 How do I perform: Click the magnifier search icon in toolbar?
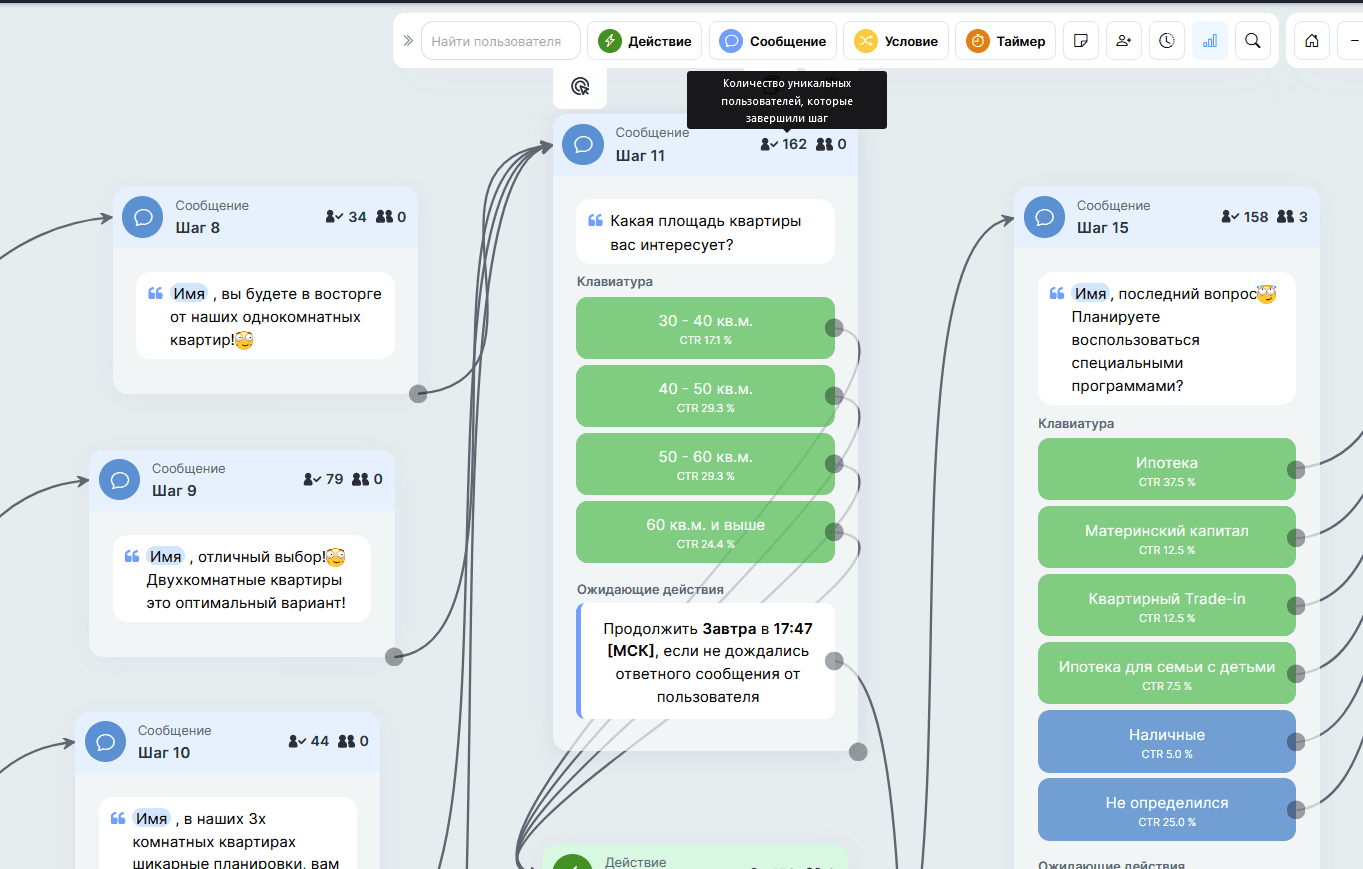click(1253, 41)
